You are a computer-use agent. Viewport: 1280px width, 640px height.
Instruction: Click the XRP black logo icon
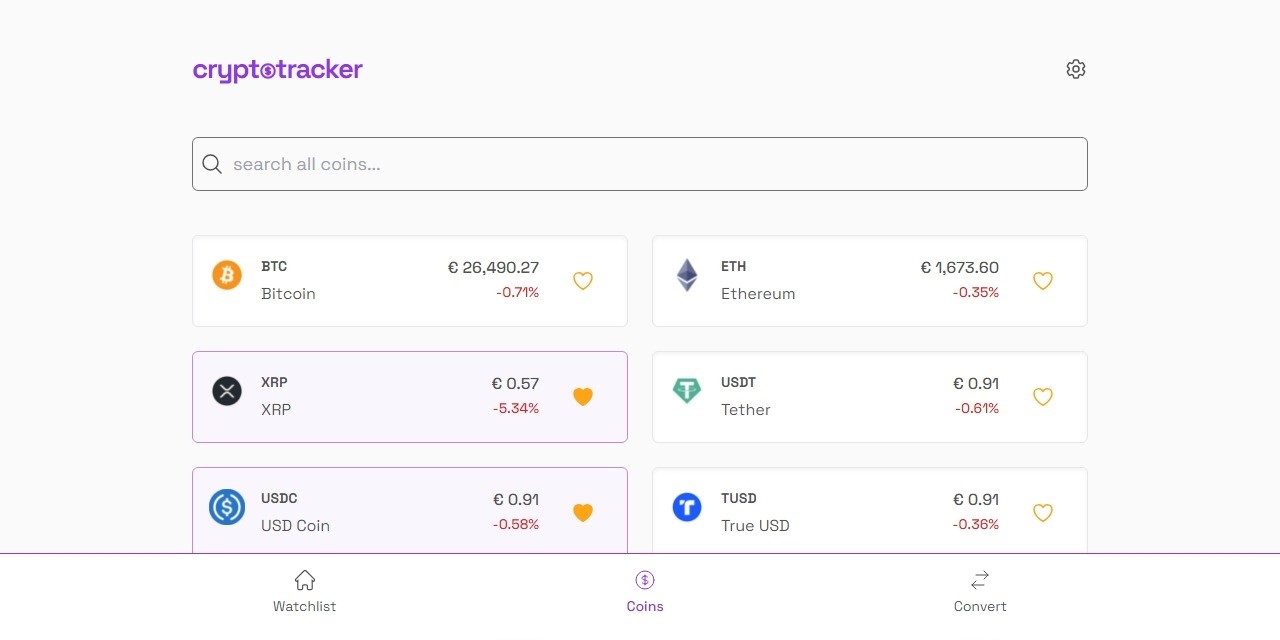227,391
